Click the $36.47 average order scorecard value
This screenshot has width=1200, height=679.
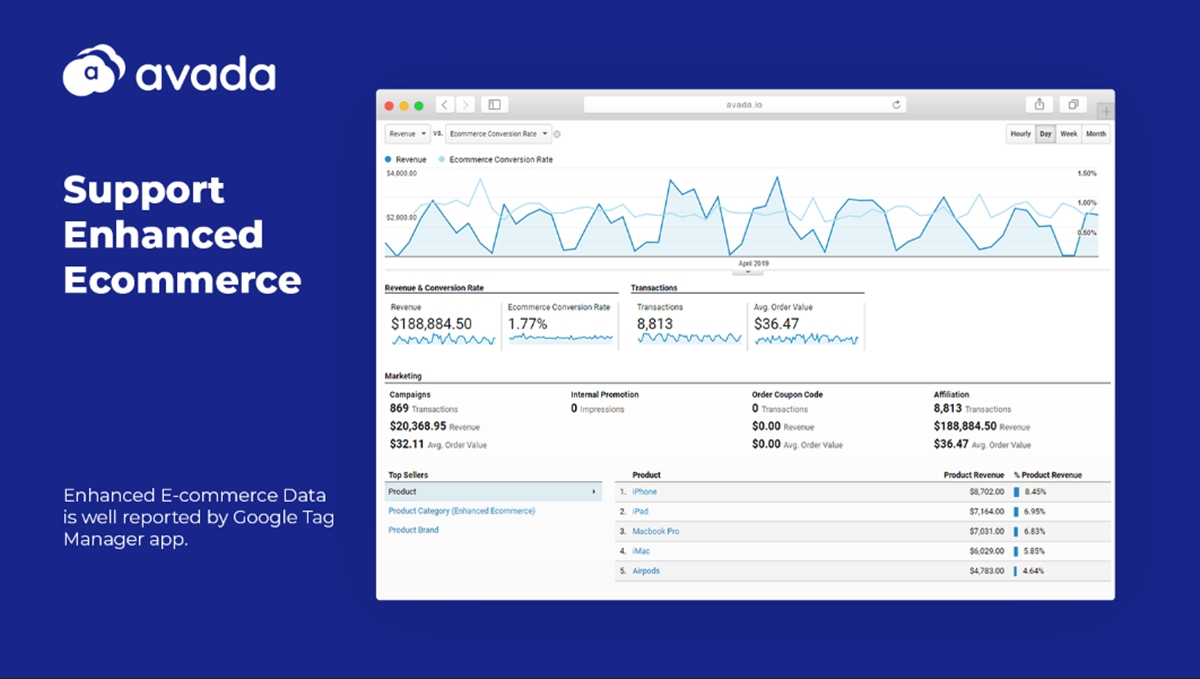pos(777,324)
